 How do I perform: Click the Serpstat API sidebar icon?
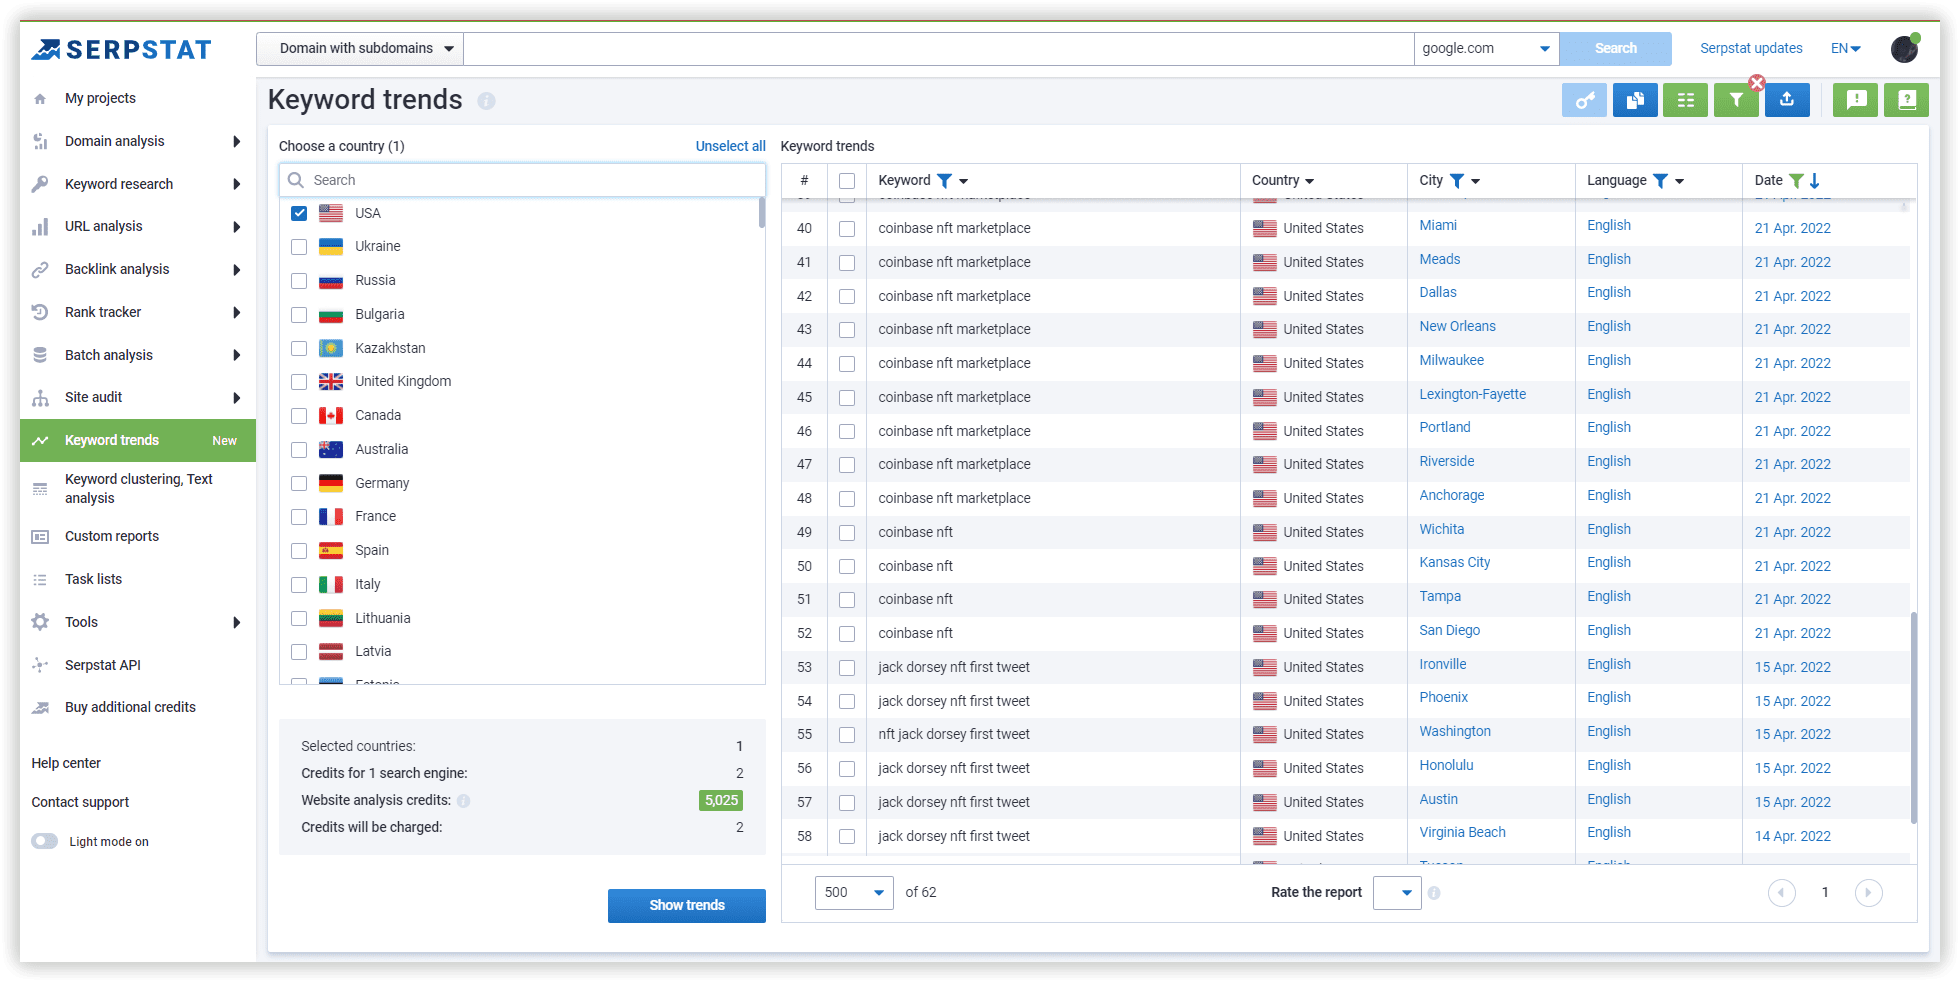pyautogui.click(x=40, y=665)
